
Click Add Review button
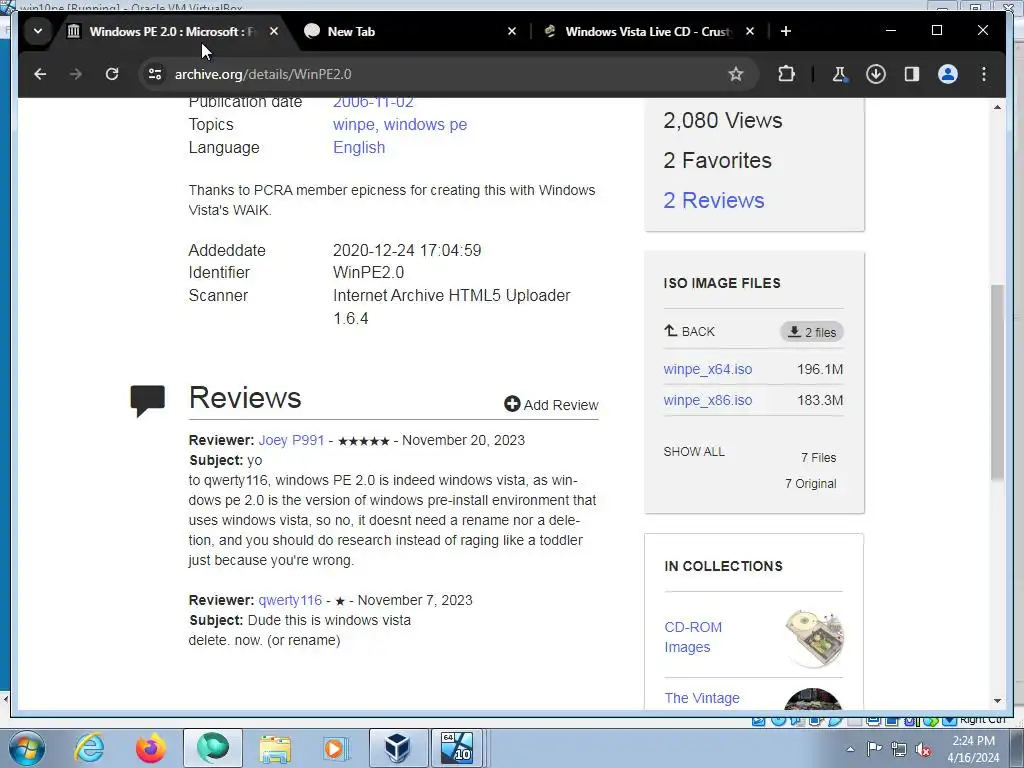click(551, 405)
